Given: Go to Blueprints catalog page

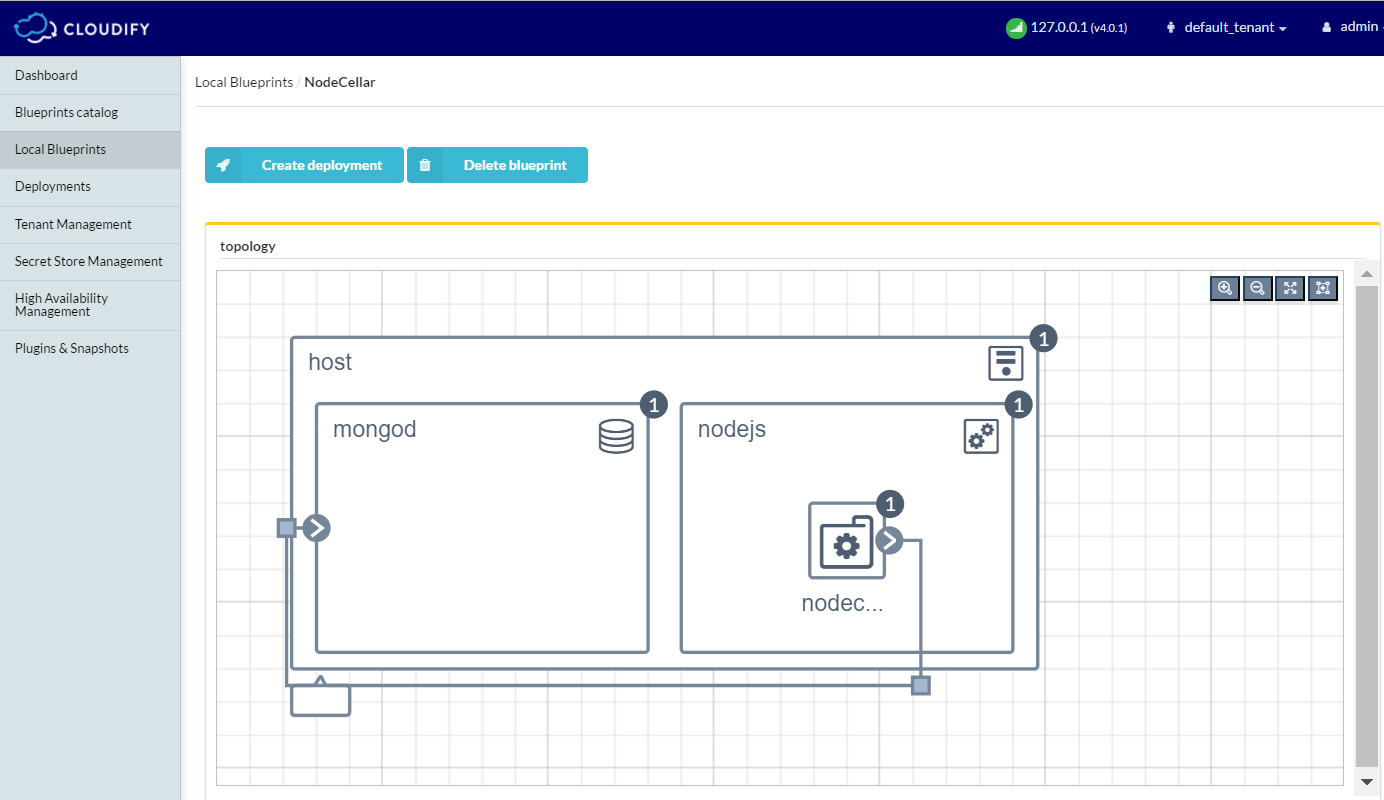Looking at the screenshot, I should 90,112.
